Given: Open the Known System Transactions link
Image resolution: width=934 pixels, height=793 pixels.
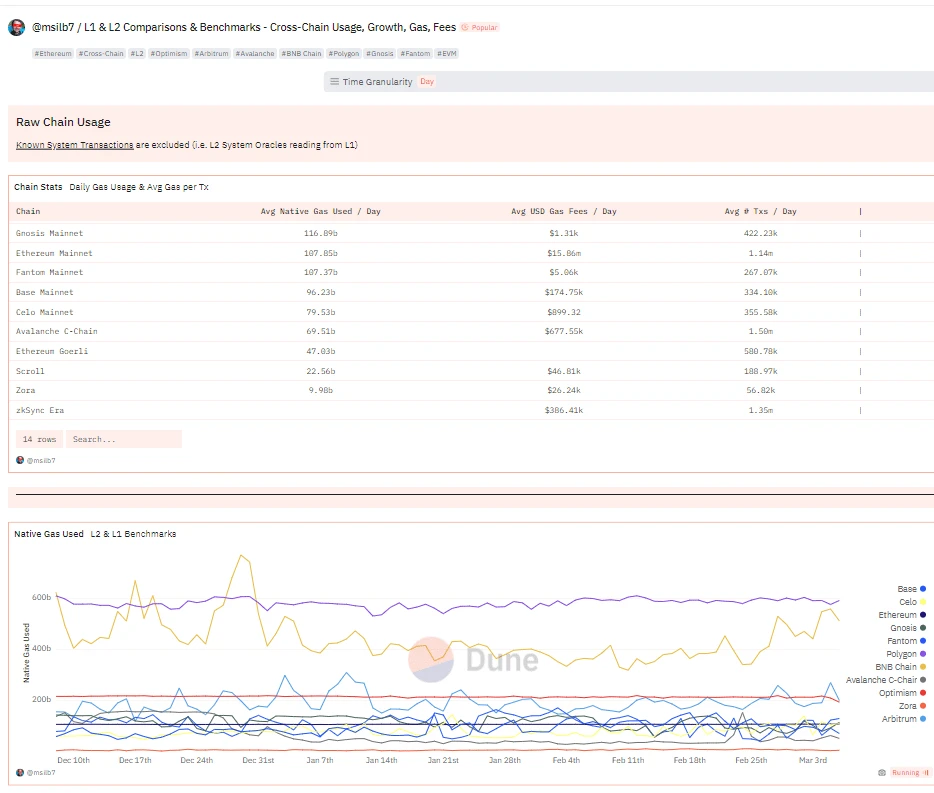Looking at the screenshot, I should point(74,145).
